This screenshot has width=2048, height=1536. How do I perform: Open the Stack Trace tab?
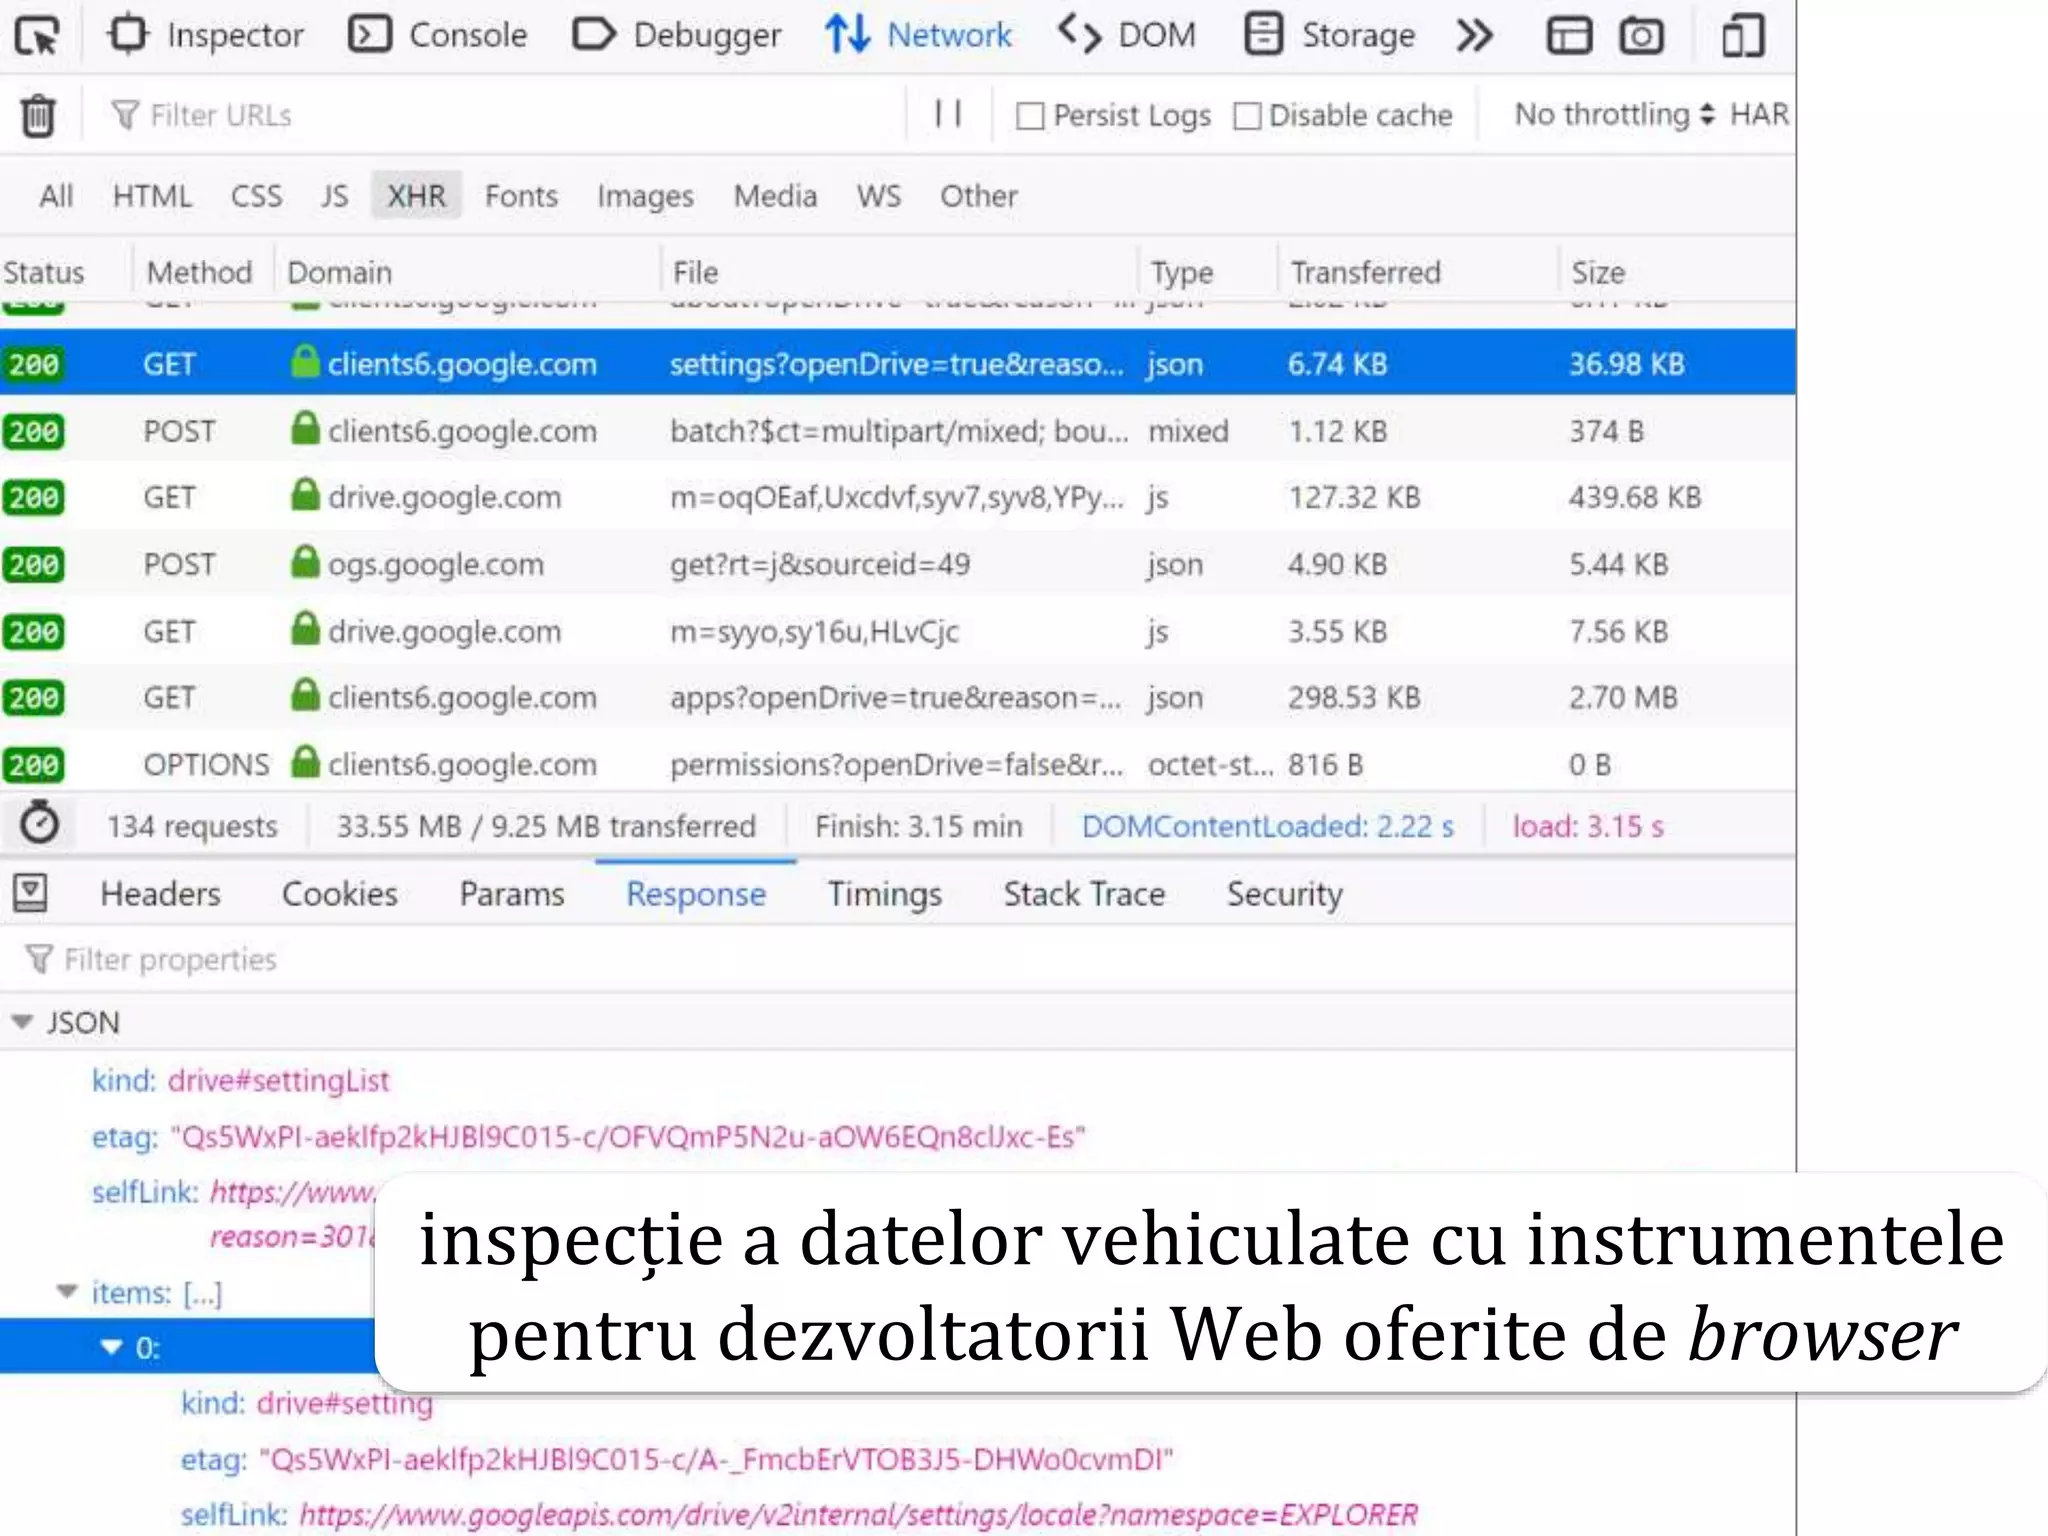pyautogui.click(x=1084, y=893)
